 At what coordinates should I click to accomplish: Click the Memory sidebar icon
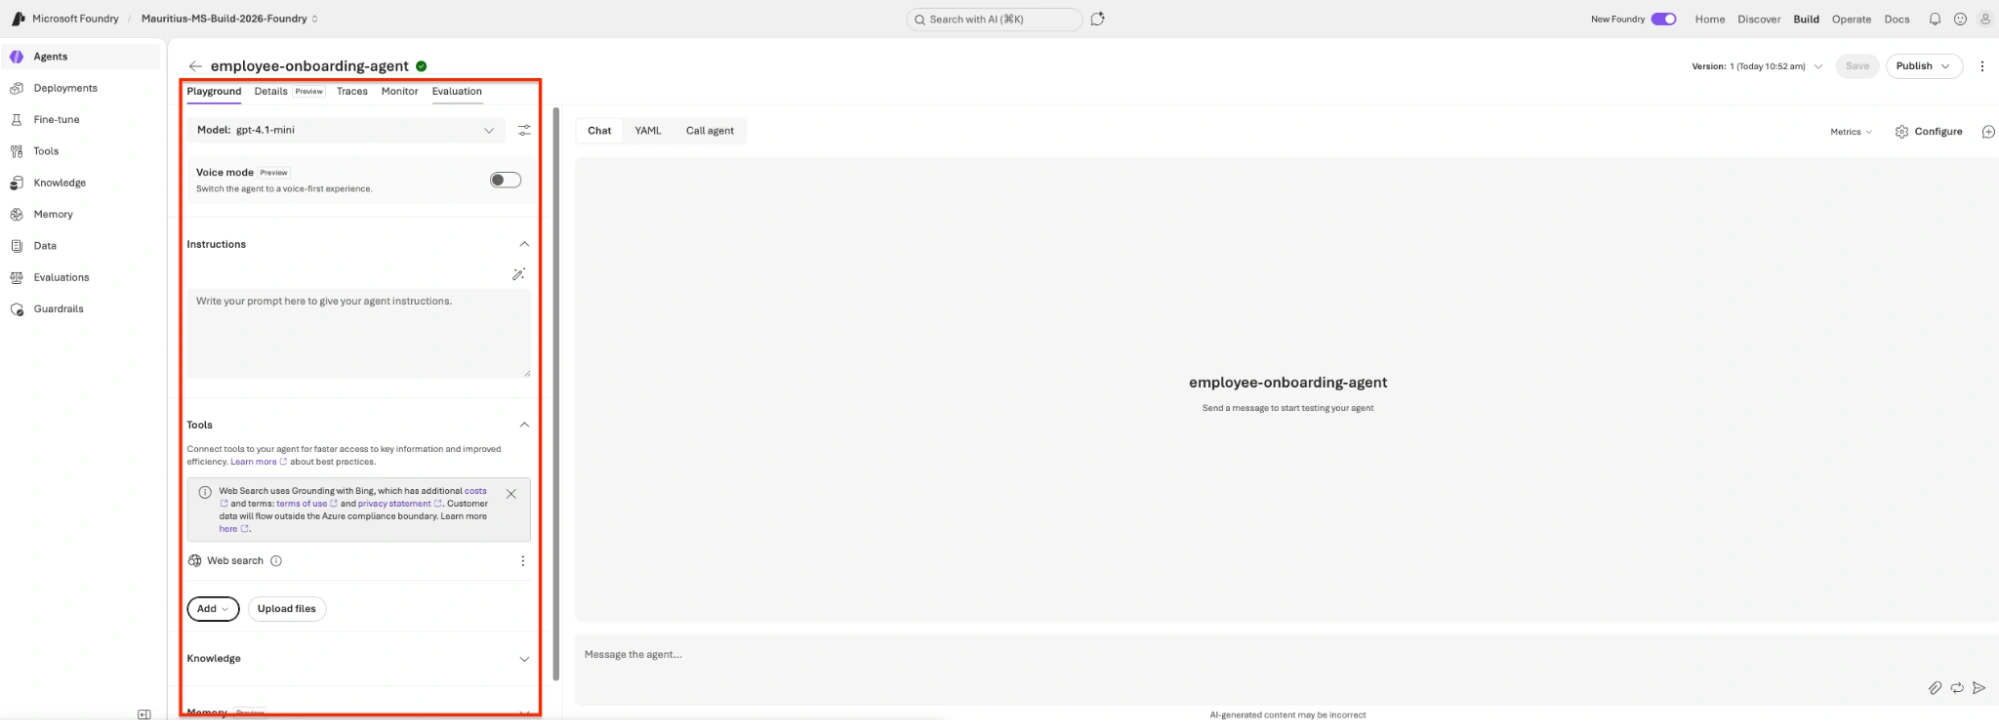(x=17, y=214)
